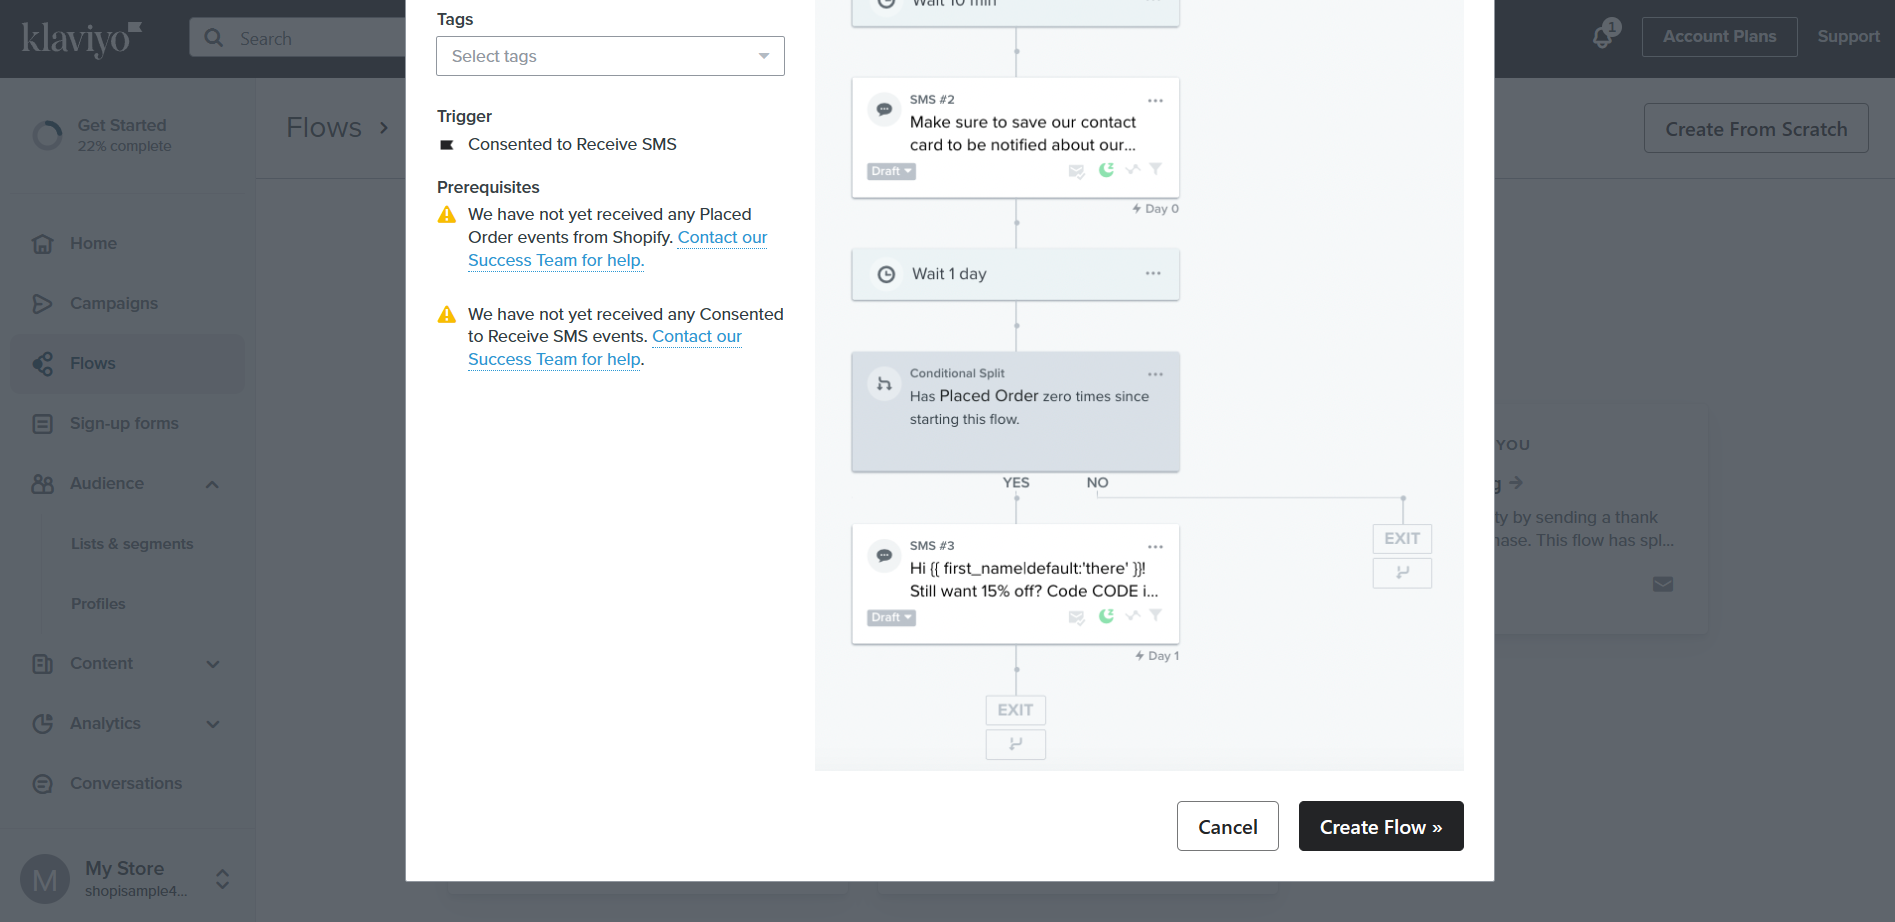Viewport: 1895px width, 922px height.
Task: Click the Create Flow button
Action: pos(1381,826)
